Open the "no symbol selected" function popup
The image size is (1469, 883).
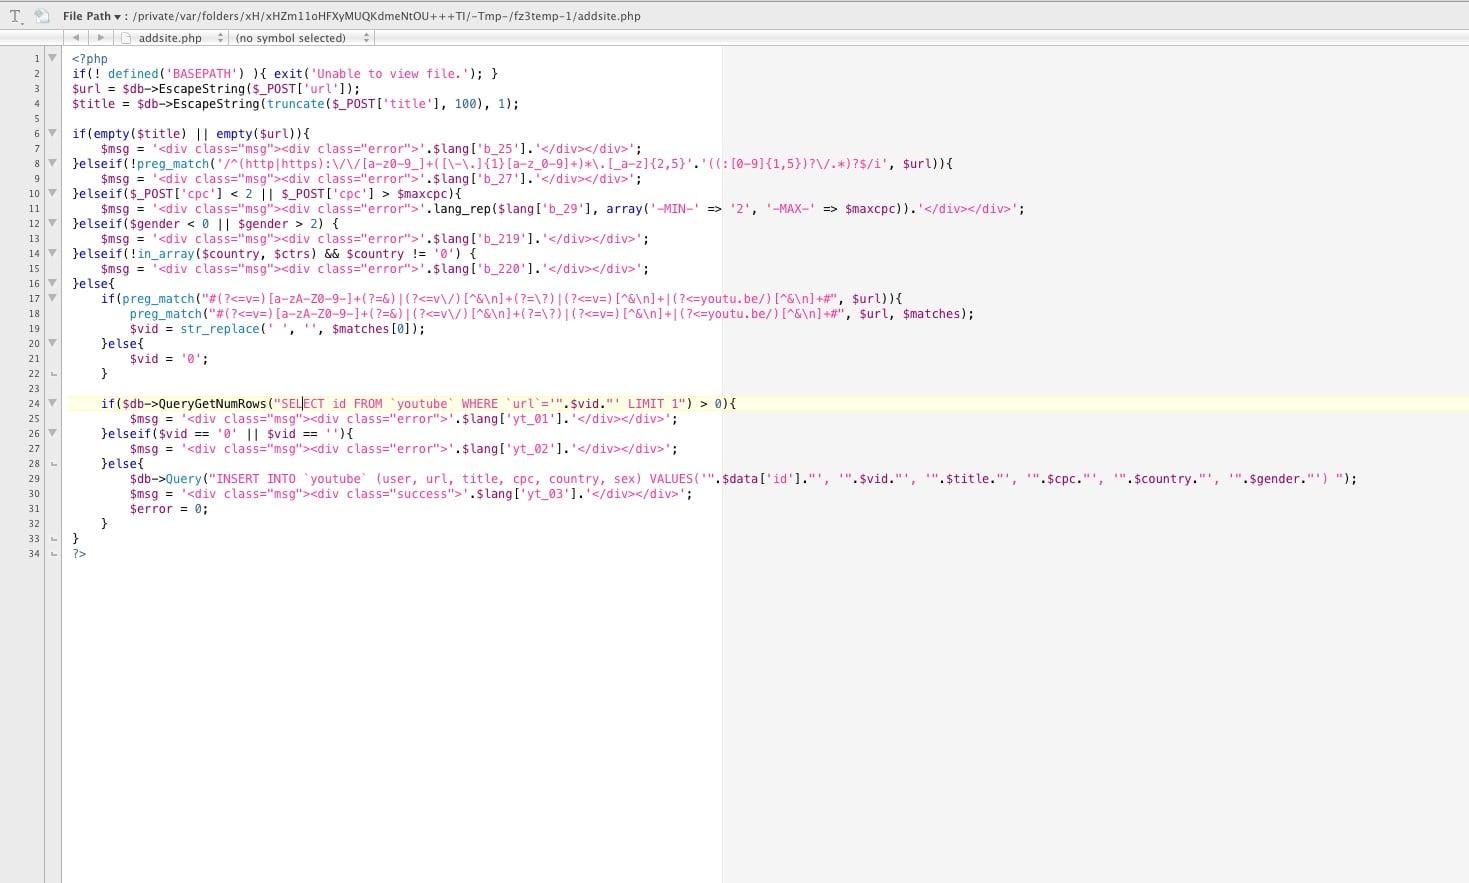[x=300, y=38]
